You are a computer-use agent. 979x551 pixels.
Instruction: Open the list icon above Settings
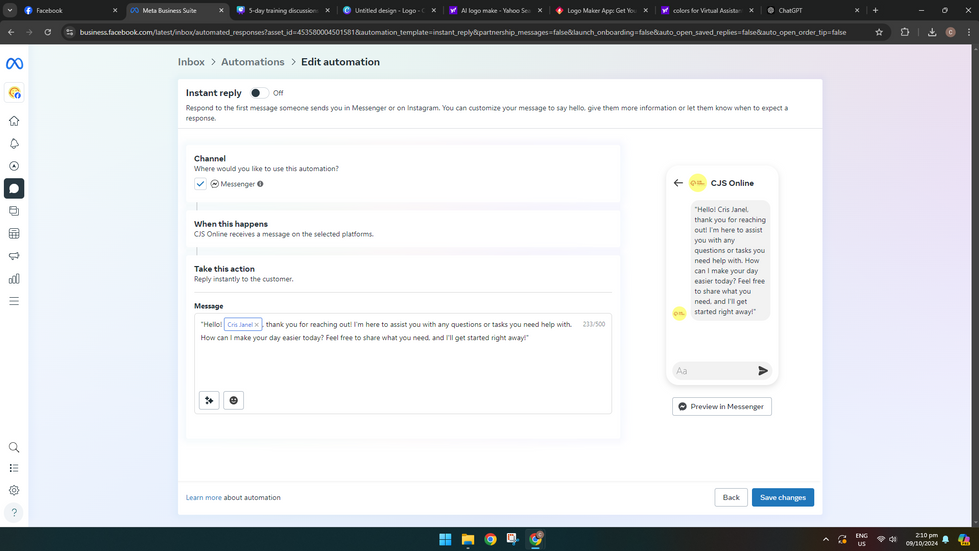[x=14, y=468]
